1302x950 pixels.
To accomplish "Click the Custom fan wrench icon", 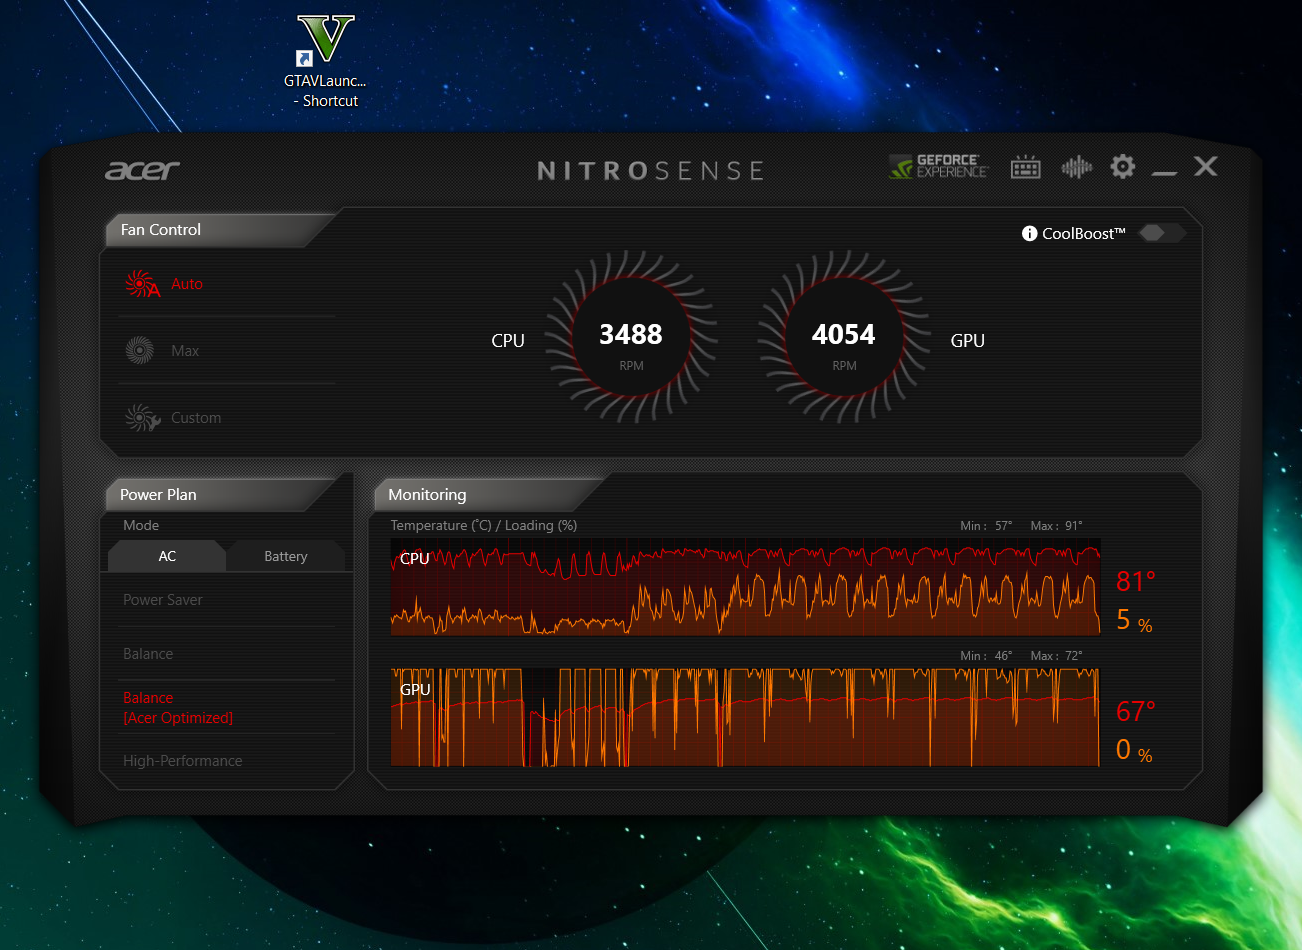I will 142,417.
